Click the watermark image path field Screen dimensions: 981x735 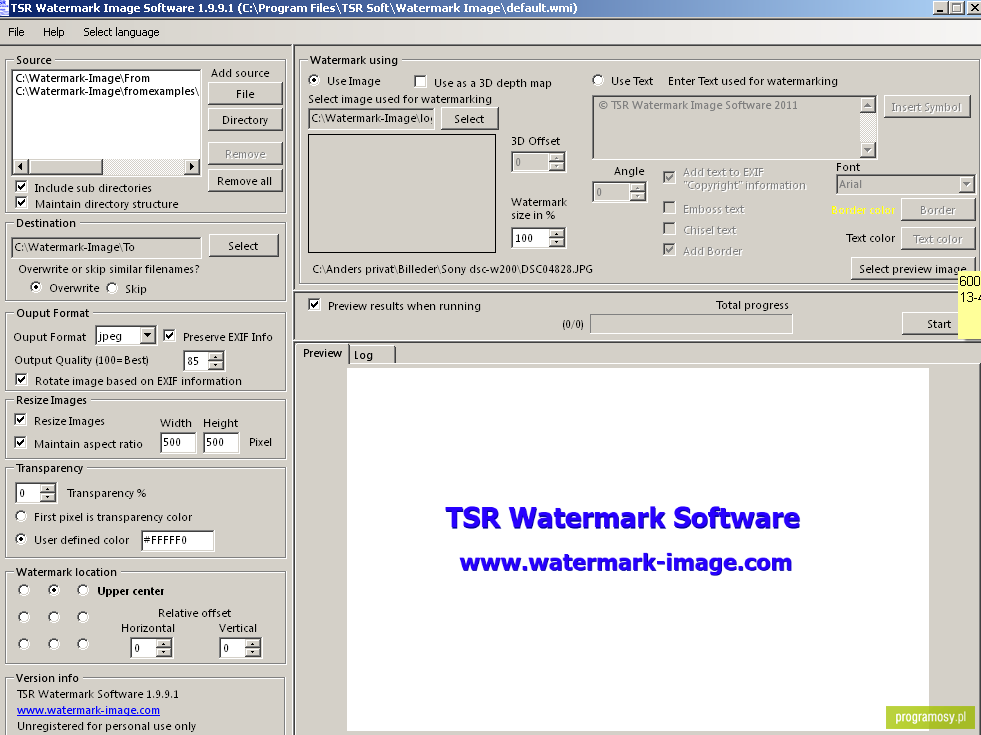click(x=372, y=118)
